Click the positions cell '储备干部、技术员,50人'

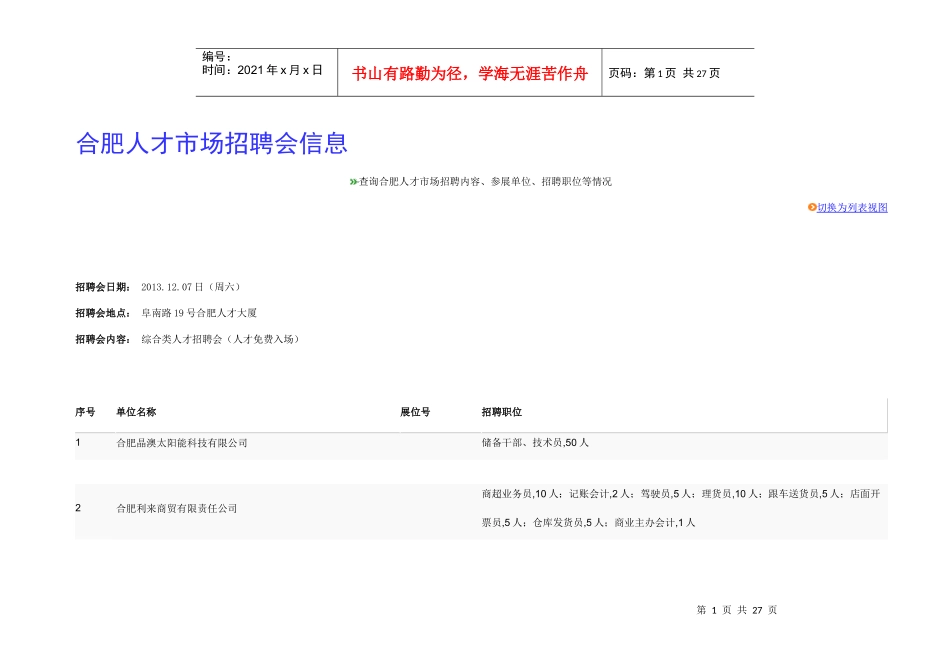[535, 443]
